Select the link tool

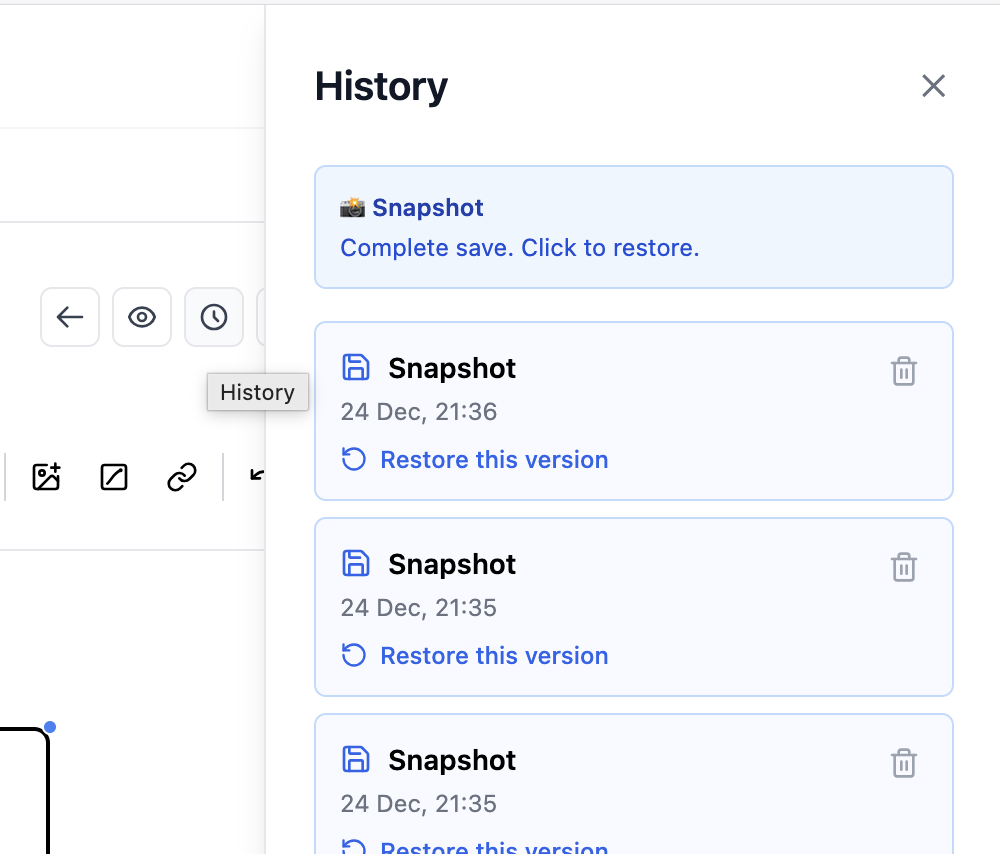[180, 478]
